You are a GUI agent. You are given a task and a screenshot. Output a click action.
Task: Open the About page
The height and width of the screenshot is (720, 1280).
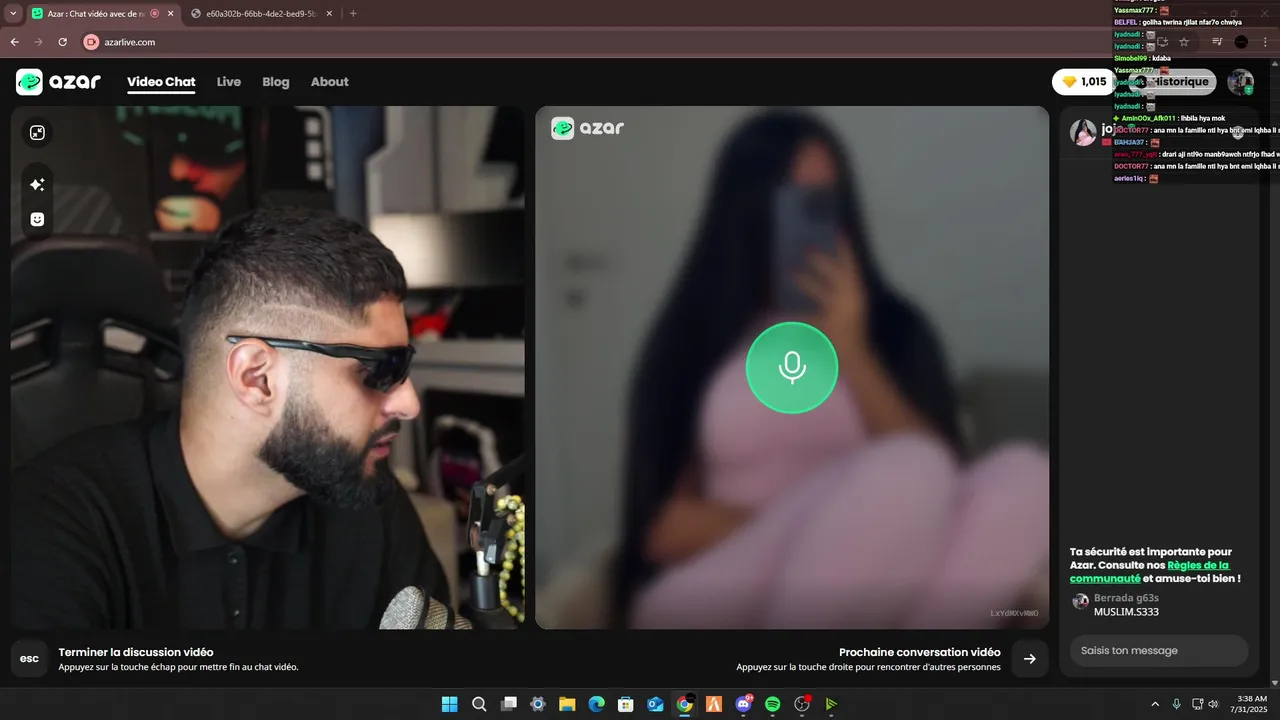pos(329,82)
